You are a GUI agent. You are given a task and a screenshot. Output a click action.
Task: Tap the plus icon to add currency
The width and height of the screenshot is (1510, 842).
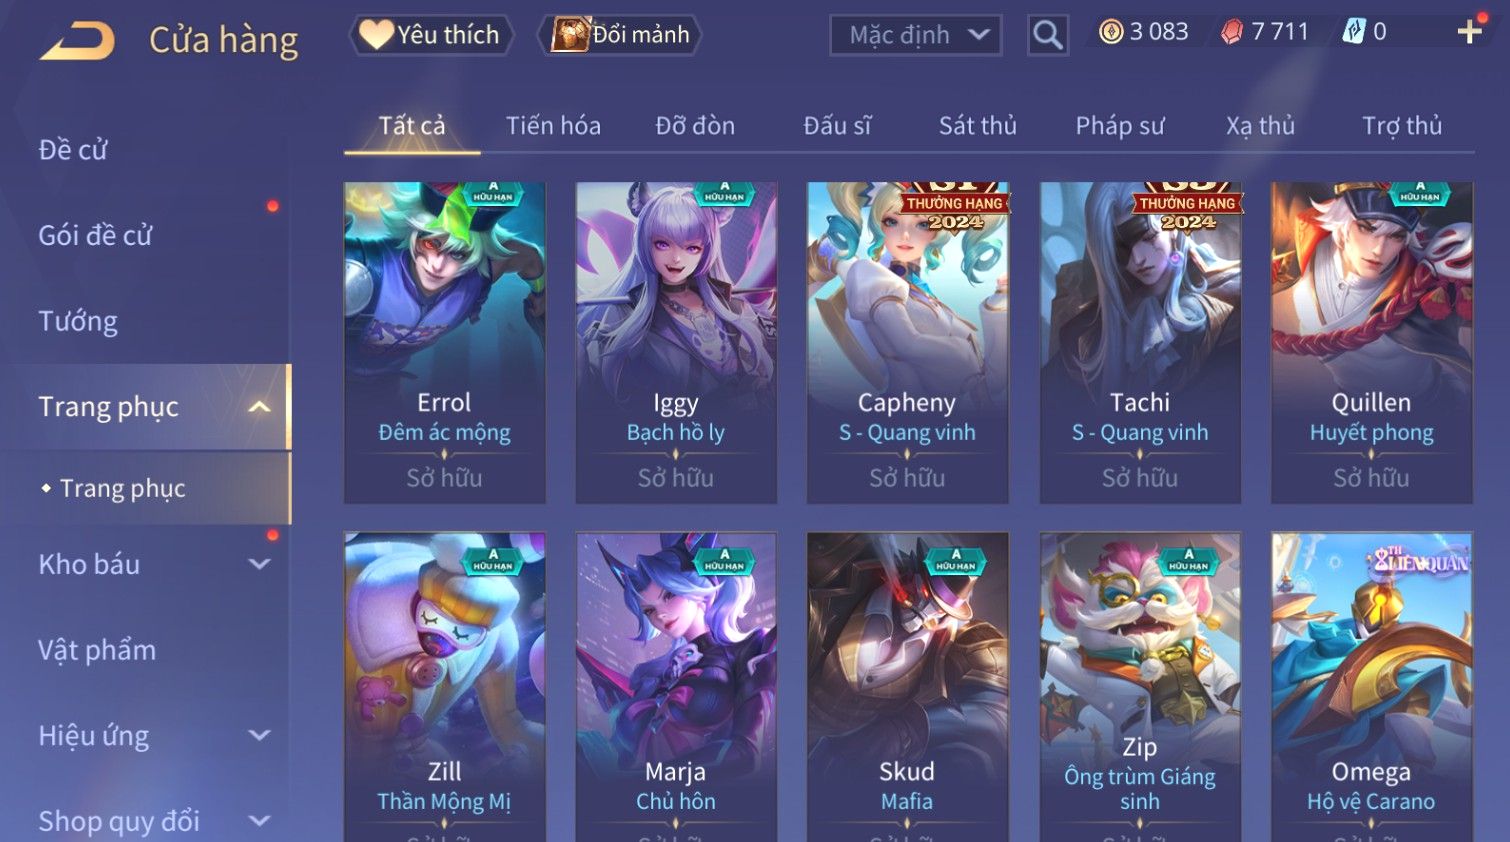coord(1469,32)
